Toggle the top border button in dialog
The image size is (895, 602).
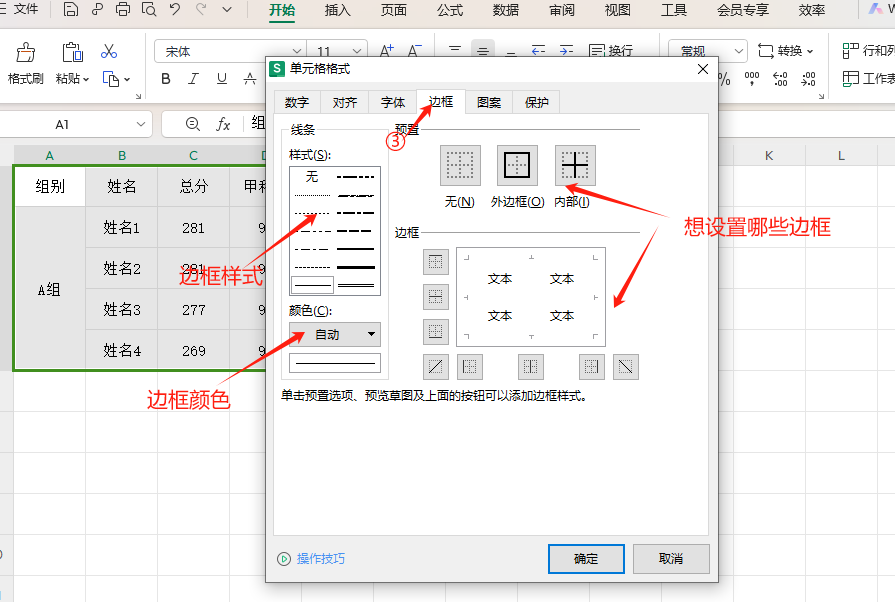[436, 262]
